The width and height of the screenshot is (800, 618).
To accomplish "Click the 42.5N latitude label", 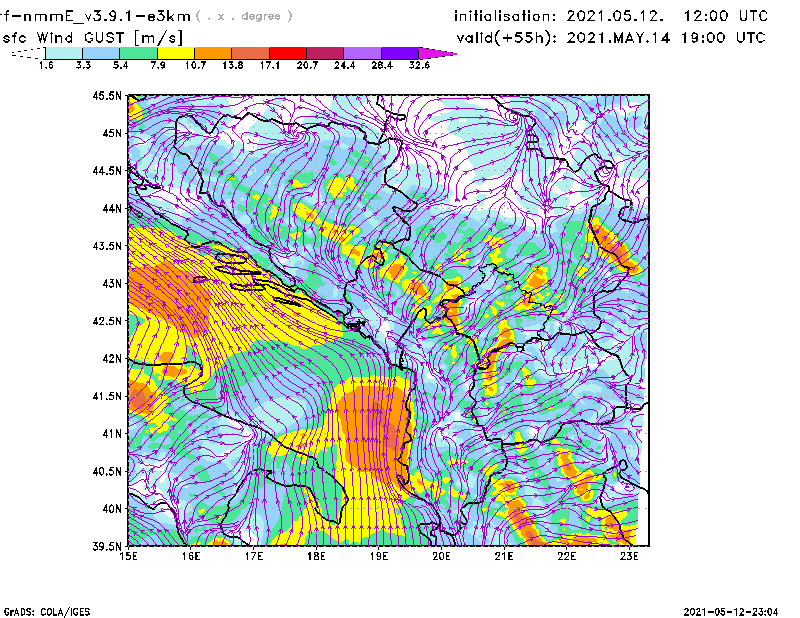I will coord(107,321).
